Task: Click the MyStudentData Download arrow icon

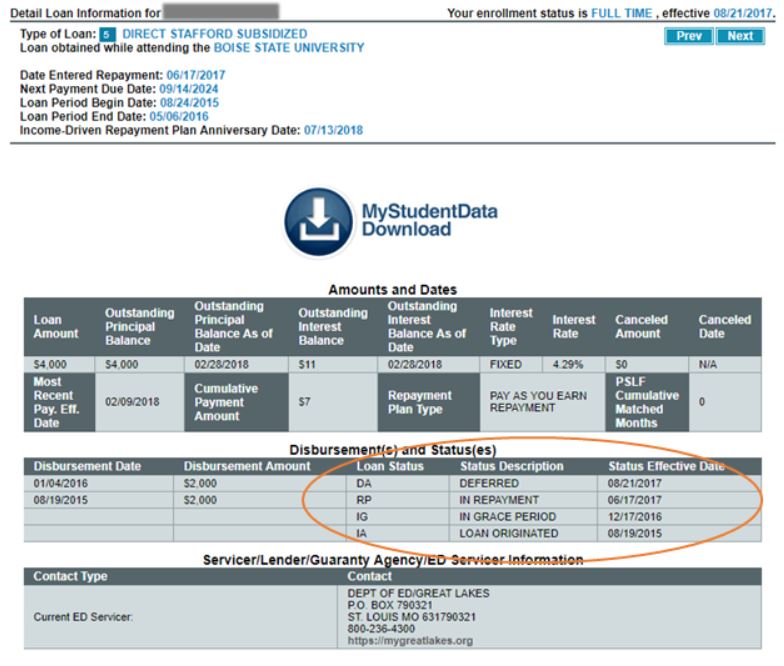Action: pos(318,222)
